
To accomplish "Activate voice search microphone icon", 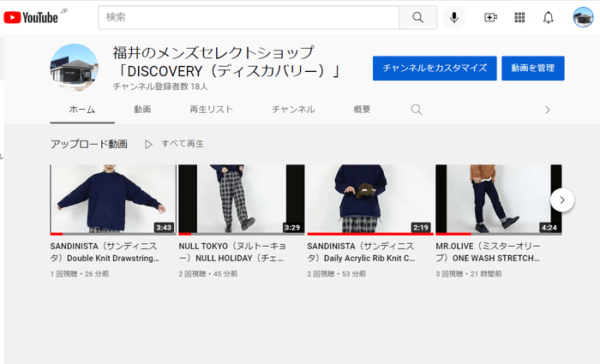I will coord(454,17).
